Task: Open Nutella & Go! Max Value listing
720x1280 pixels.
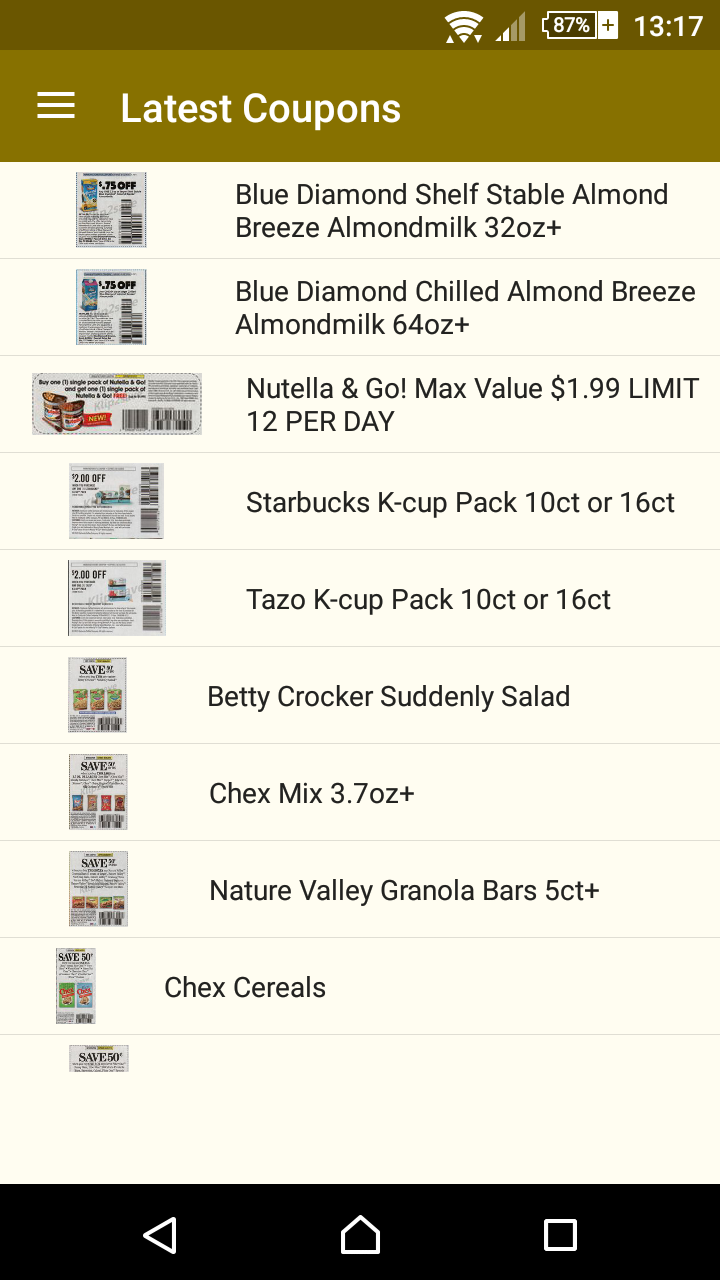Action: [x=360, y=404]
